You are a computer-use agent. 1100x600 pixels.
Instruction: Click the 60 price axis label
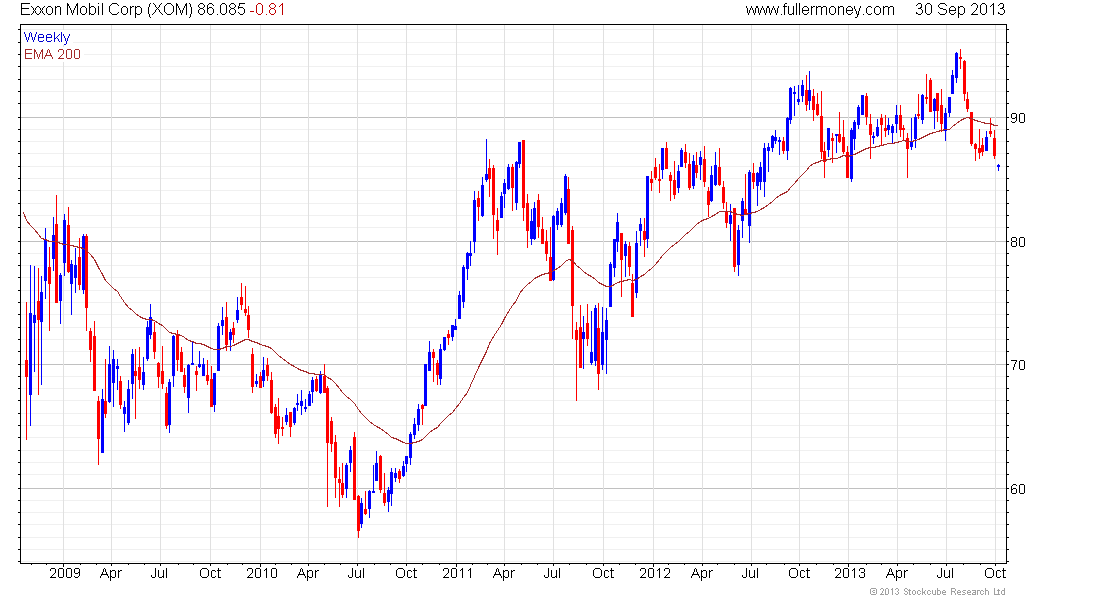(1017, 489)
